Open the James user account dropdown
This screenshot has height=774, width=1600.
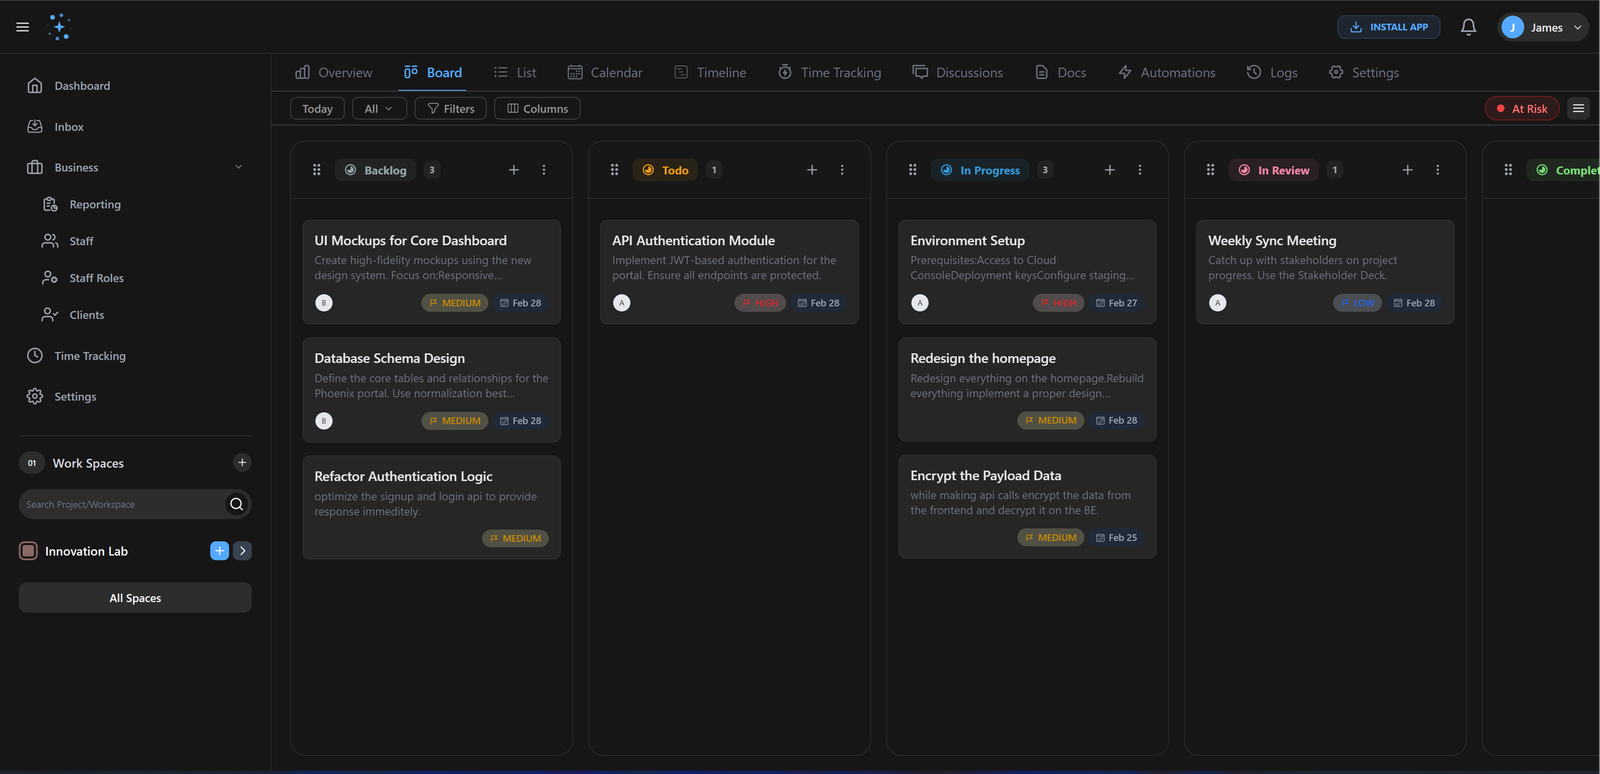pos(1543,27)
